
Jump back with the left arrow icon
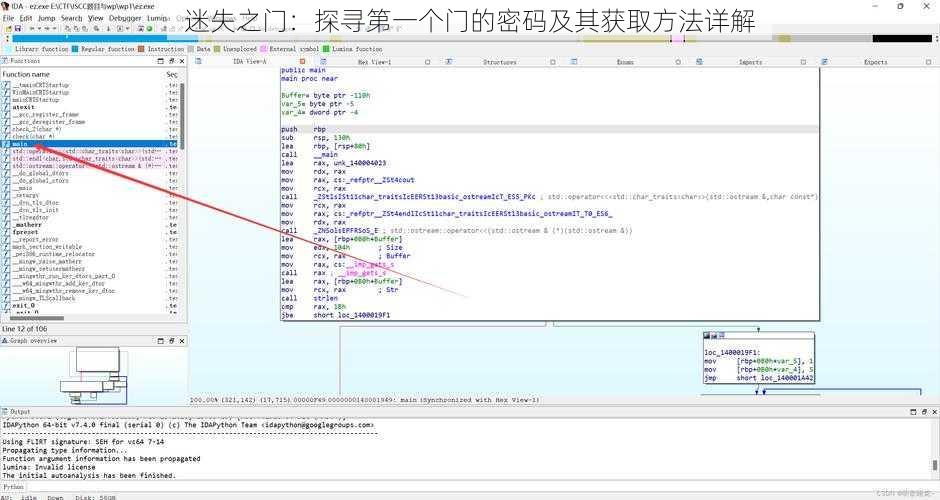pyautogui.click(x=32, y=28)
